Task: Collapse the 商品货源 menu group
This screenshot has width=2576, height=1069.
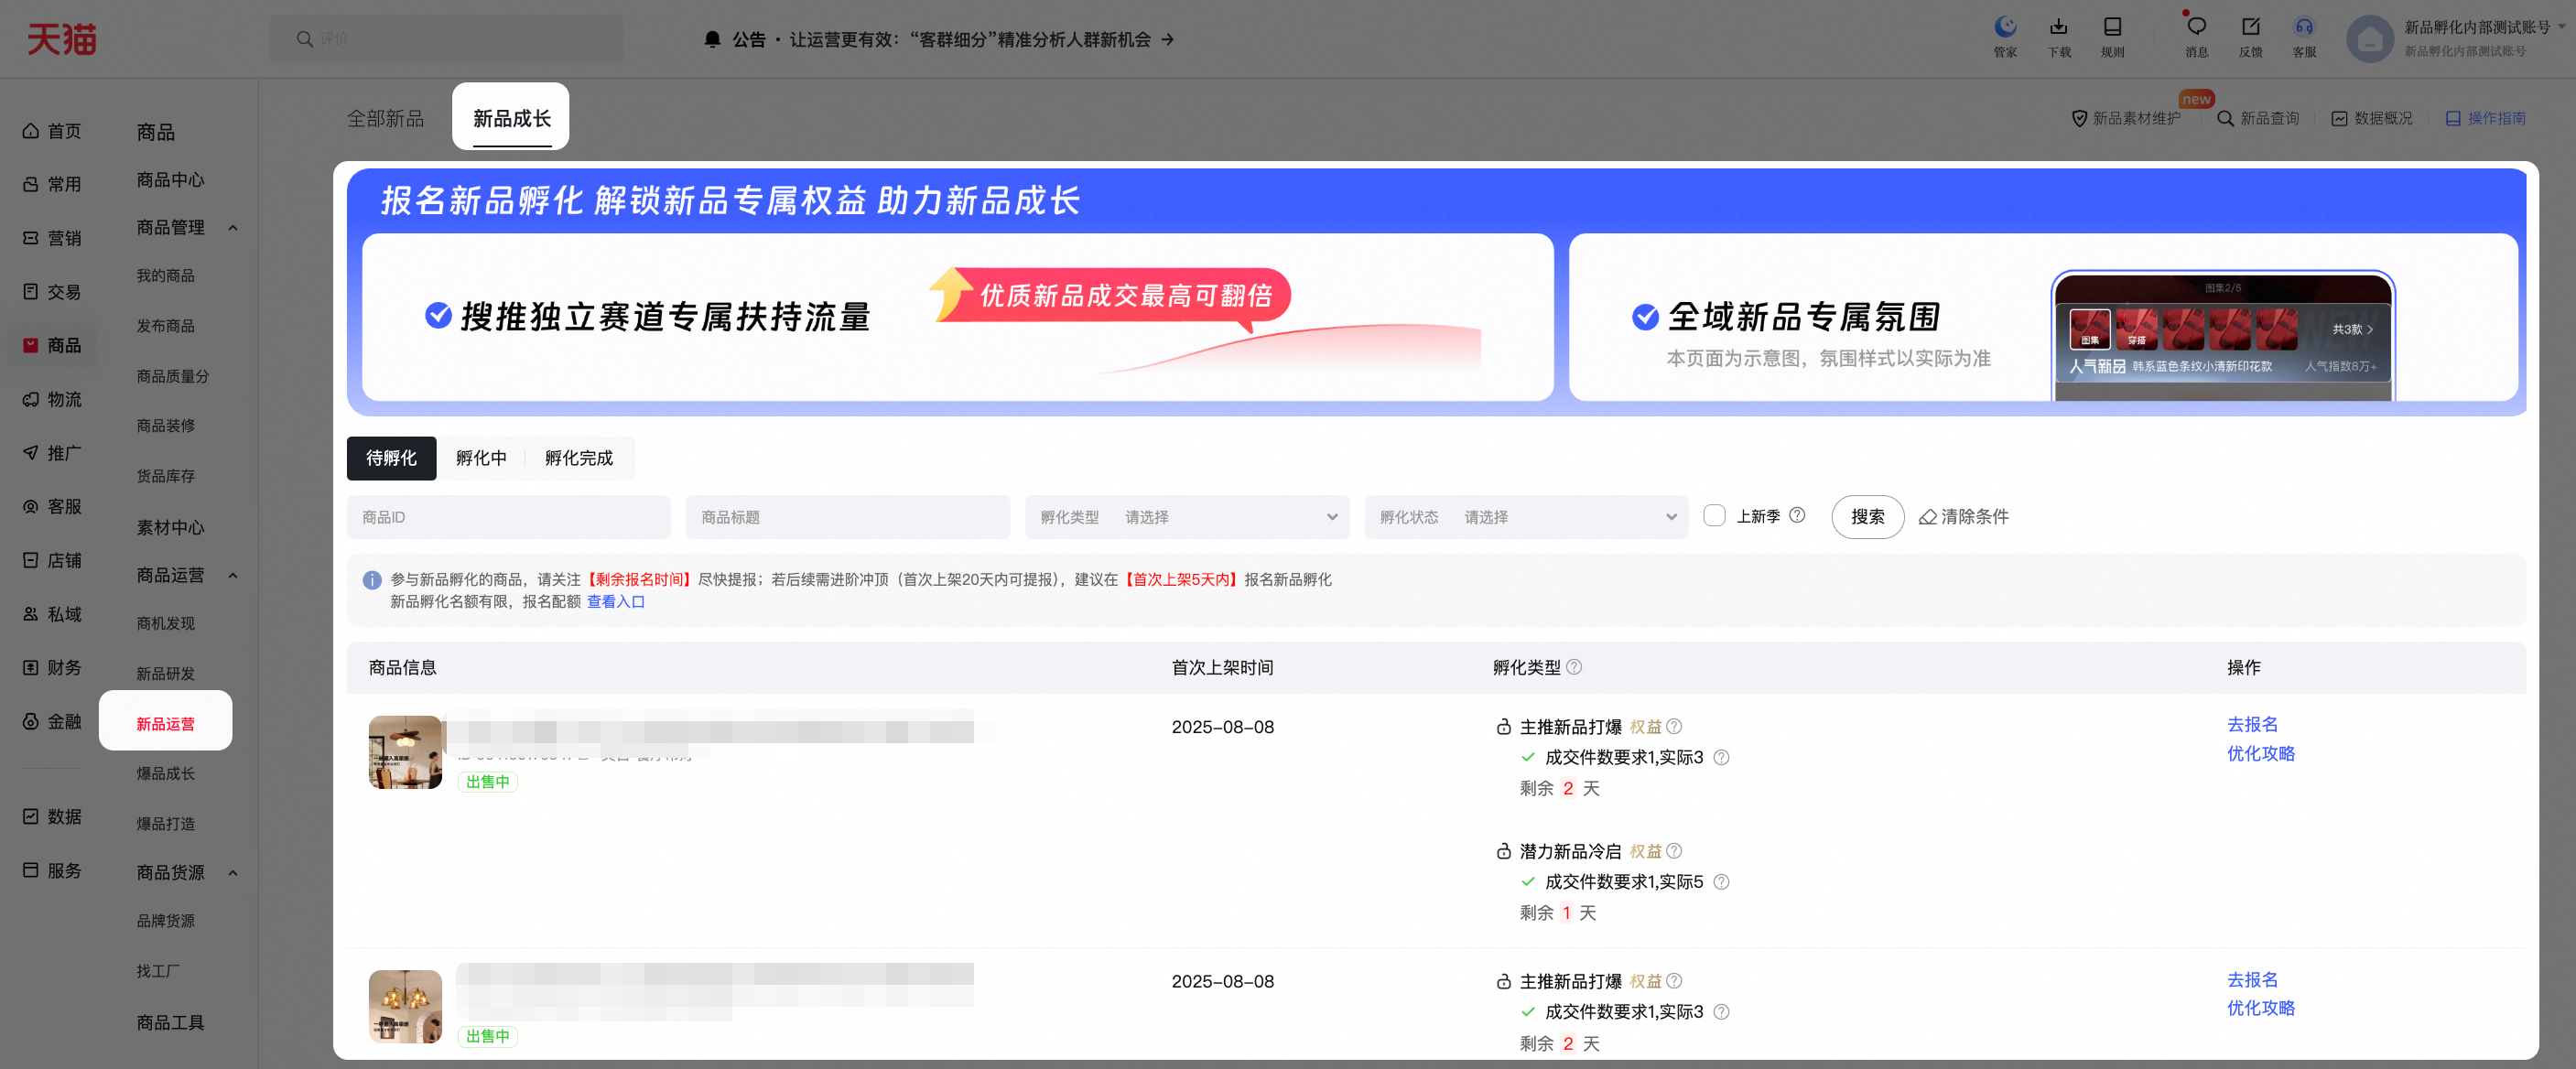Action: [233, 873]
